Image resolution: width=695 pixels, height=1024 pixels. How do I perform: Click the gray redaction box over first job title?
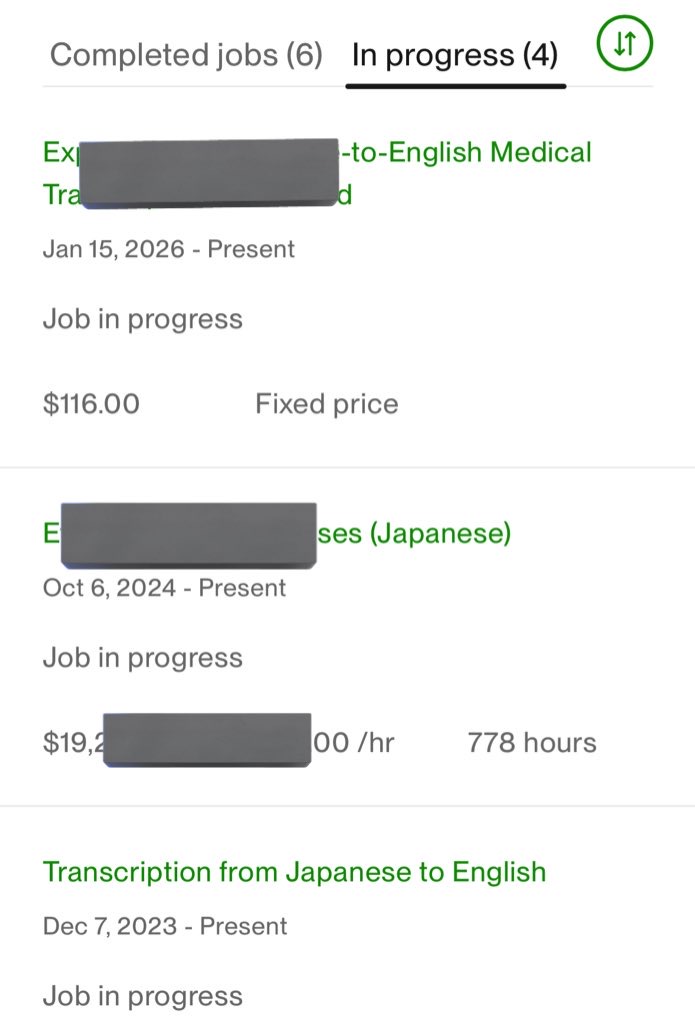(x=208, y=173)
